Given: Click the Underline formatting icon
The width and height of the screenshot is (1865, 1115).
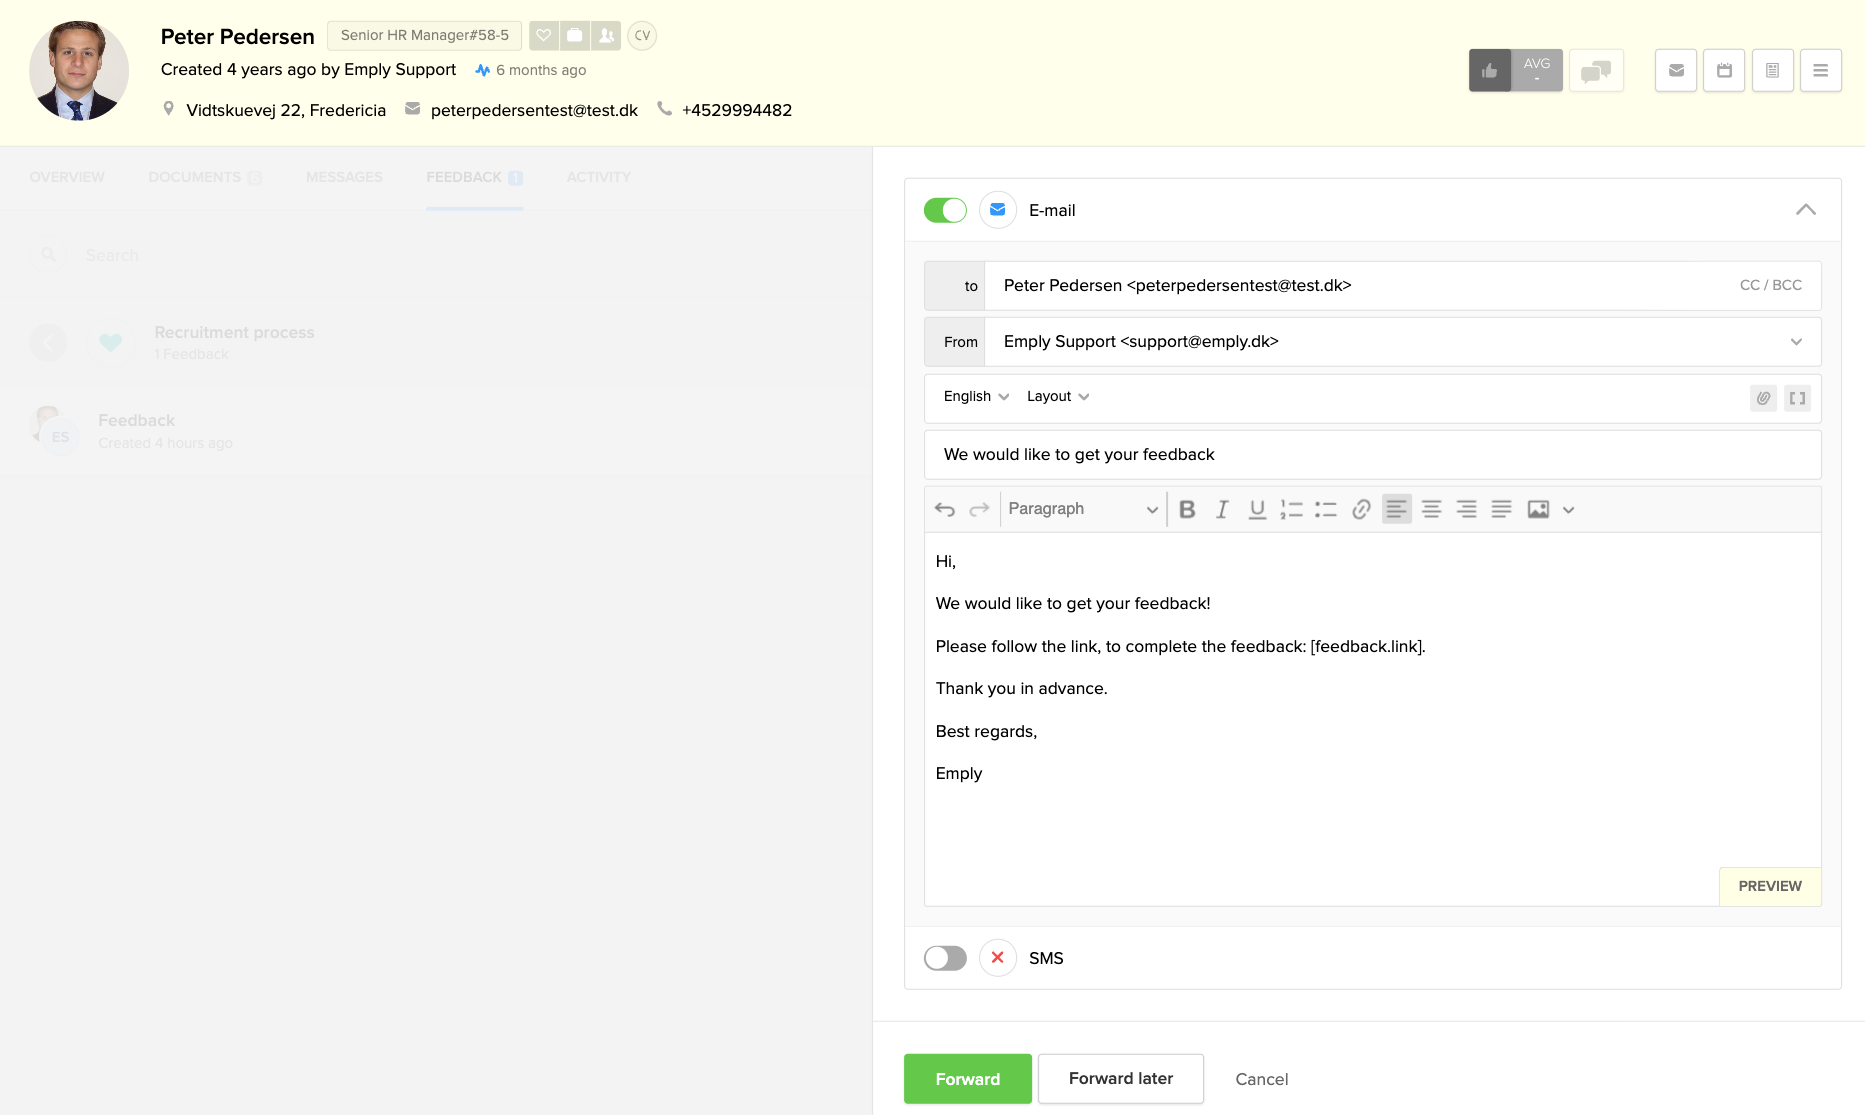Looking at the screenshot, I should click(x=1257, y=509).
